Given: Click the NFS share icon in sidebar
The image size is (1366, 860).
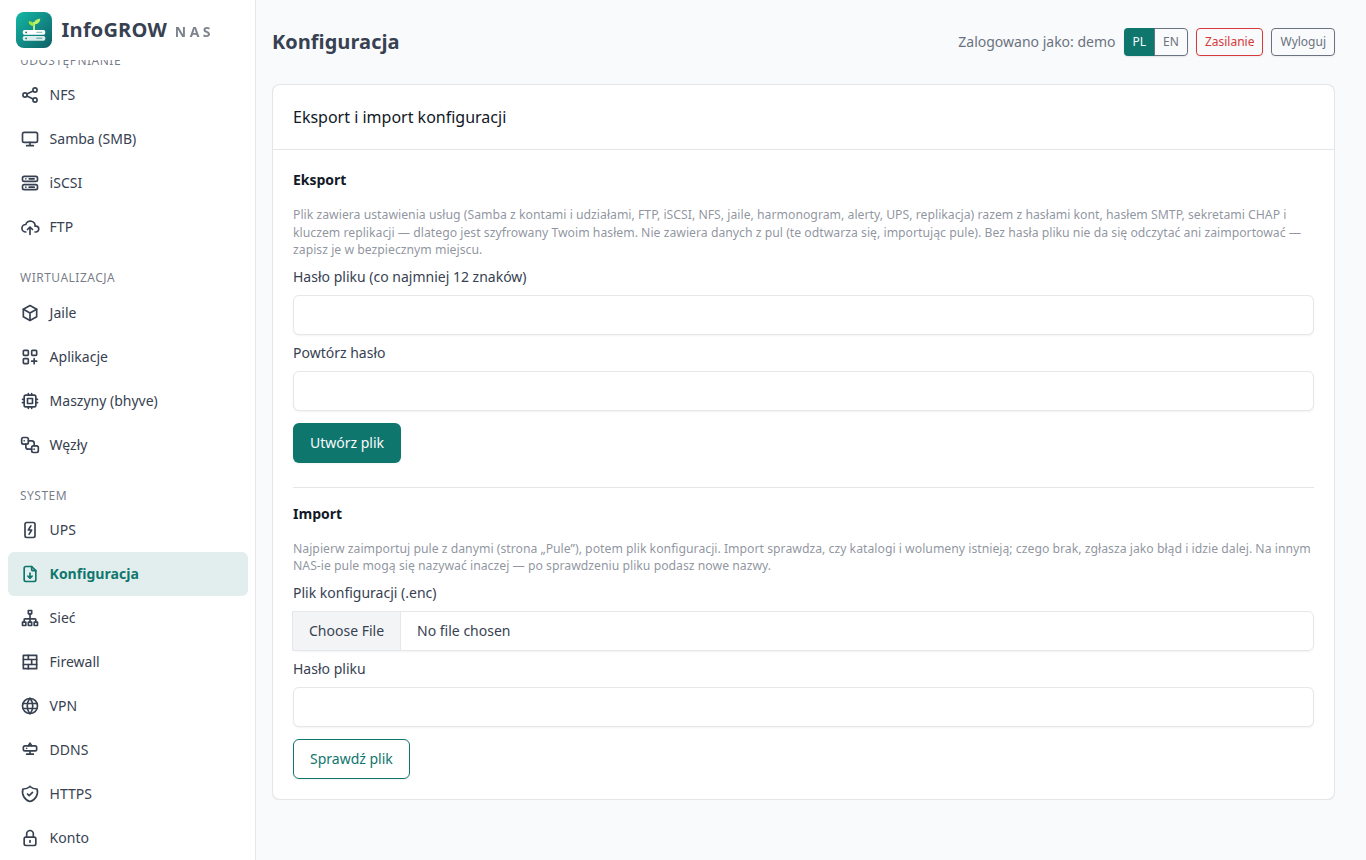Looking at the screenshot, I should coord(30,95).
